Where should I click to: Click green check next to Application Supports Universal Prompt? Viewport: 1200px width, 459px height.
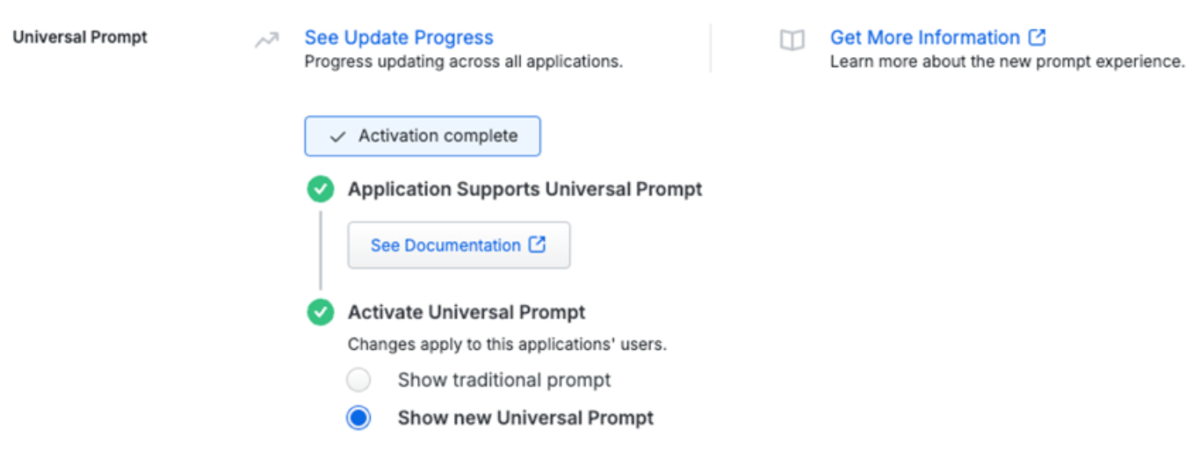point(320,189)
